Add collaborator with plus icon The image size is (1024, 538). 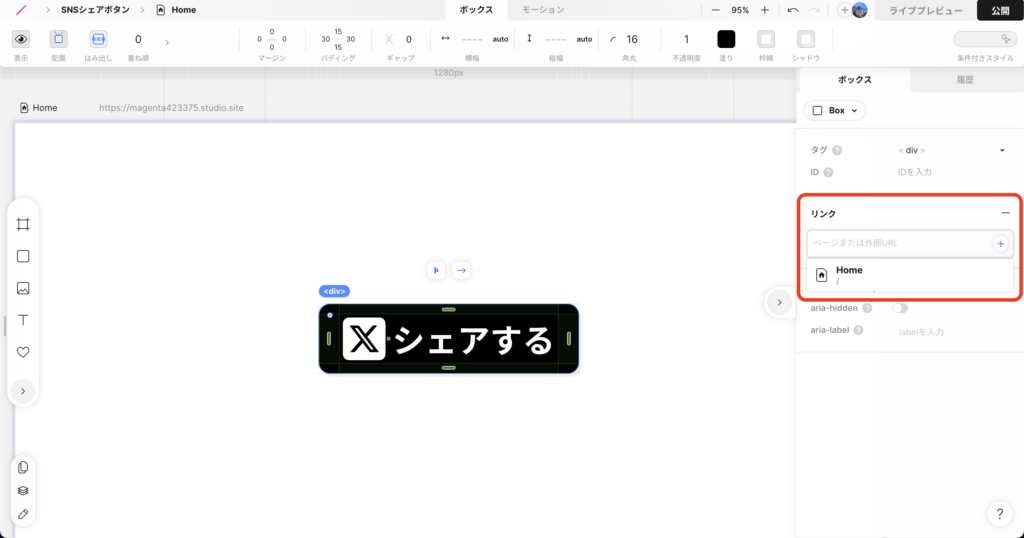844,10
